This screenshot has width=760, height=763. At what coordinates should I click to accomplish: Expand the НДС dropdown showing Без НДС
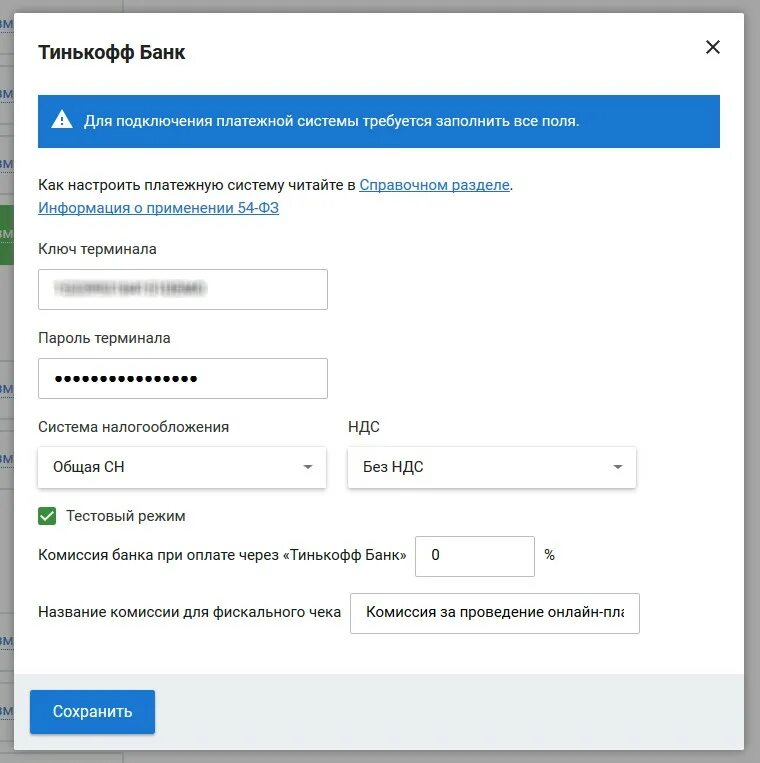[491, 467]
